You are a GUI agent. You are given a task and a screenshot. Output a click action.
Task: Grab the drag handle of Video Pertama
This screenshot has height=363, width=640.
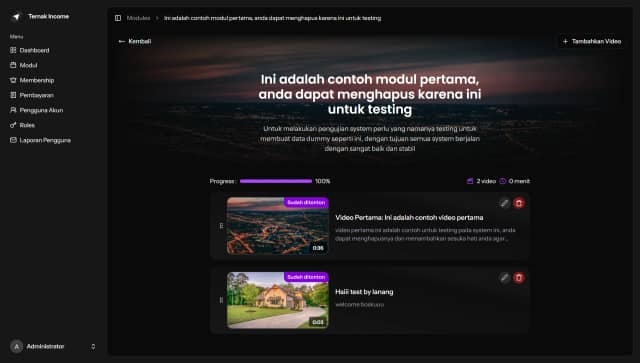coord(221,226)
